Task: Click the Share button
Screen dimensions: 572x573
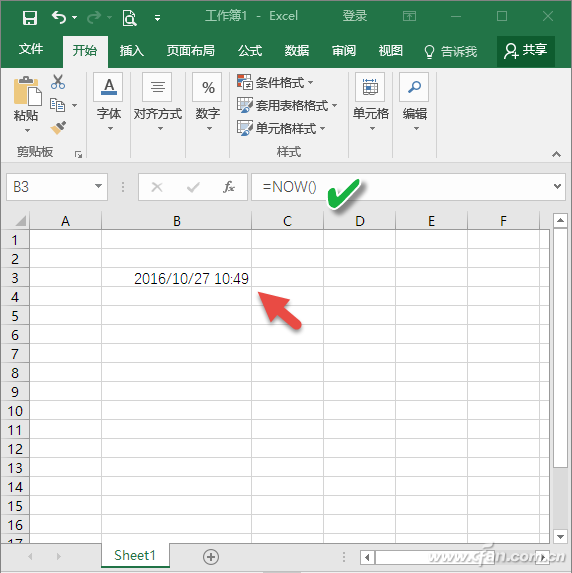Action: (x=526, y=51)
